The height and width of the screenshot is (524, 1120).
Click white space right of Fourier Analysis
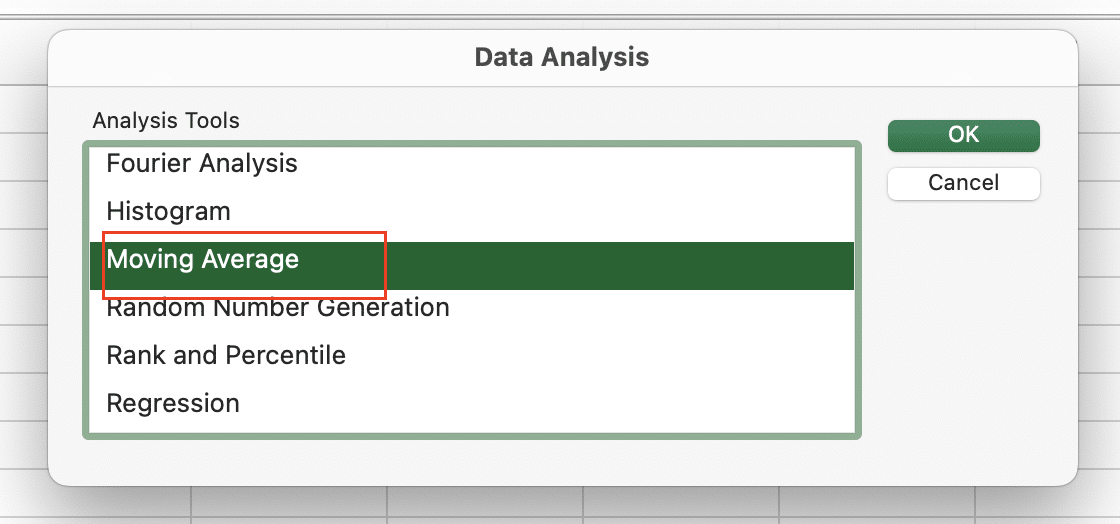pos(571,163)
